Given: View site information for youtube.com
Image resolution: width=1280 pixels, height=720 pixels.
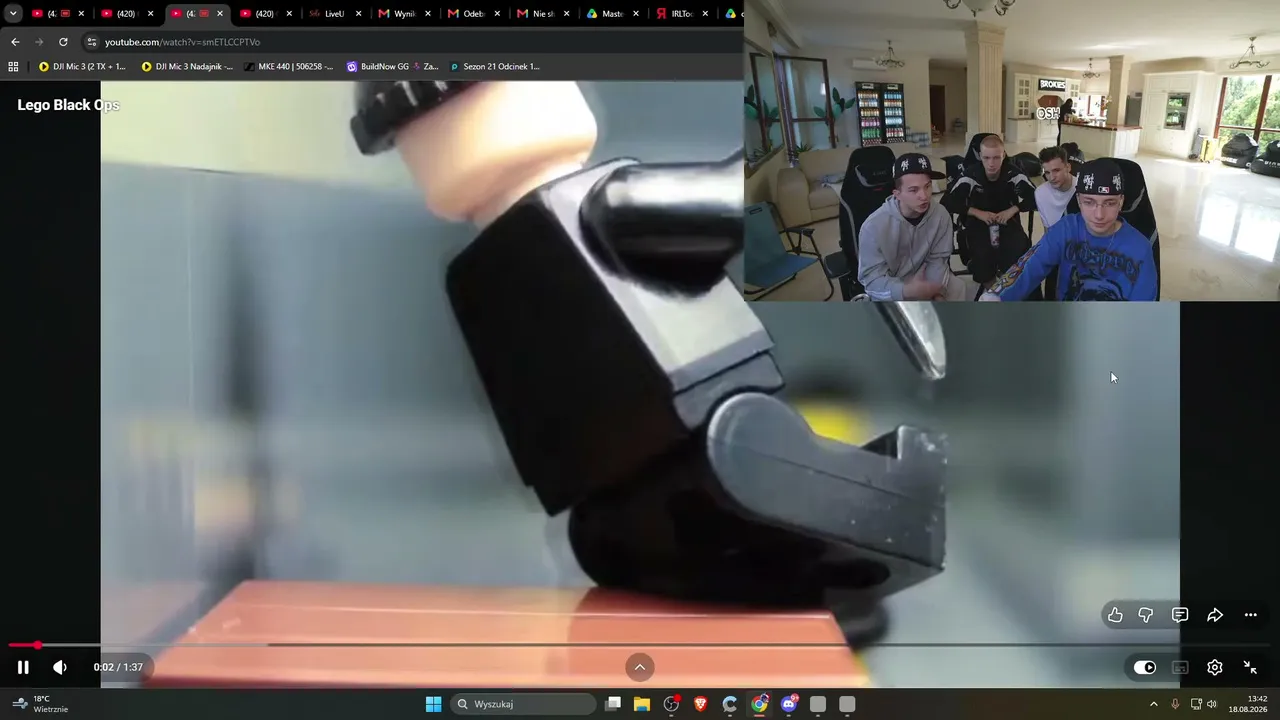Looking at the screenshot, I should pyautogui.click(x=92, y=42).
